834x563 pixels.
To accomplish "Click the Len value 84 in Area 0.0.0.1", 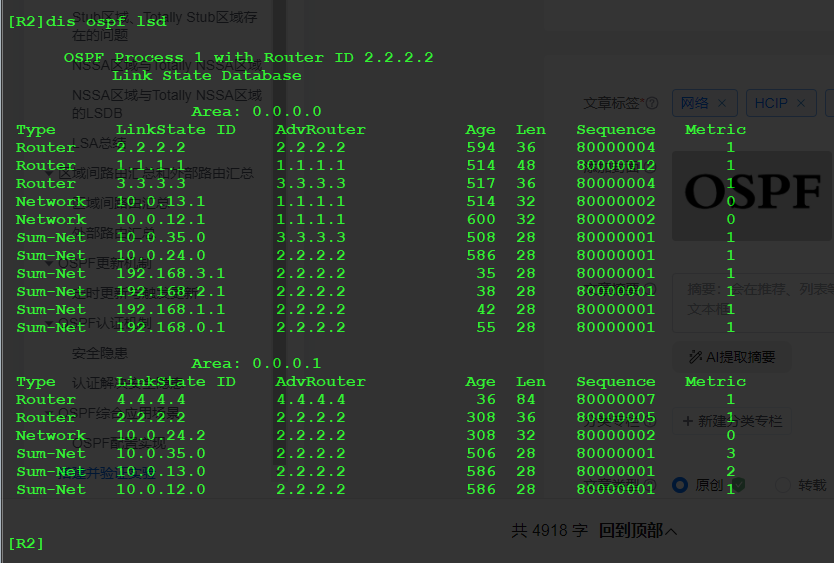I will tap(526, 400).
